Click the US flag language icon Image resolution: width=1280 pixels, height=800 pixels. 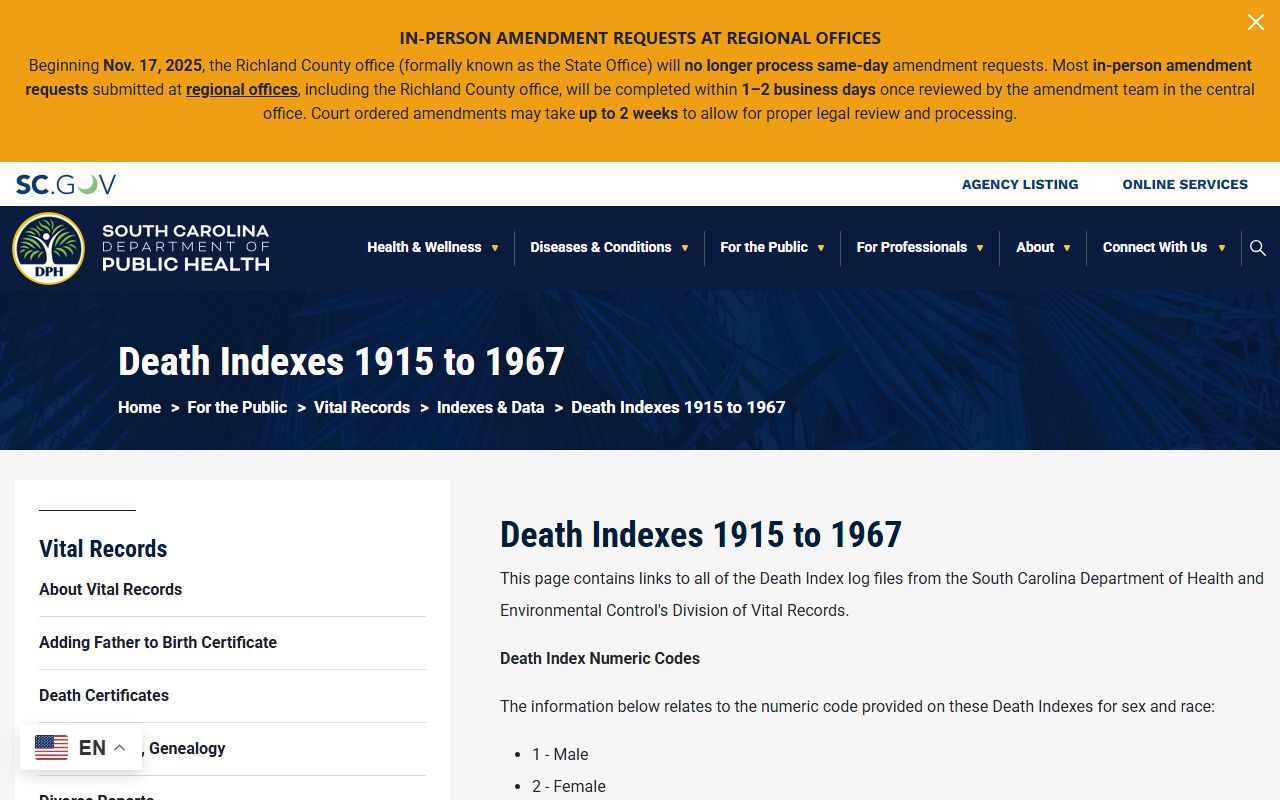point(51,747)
